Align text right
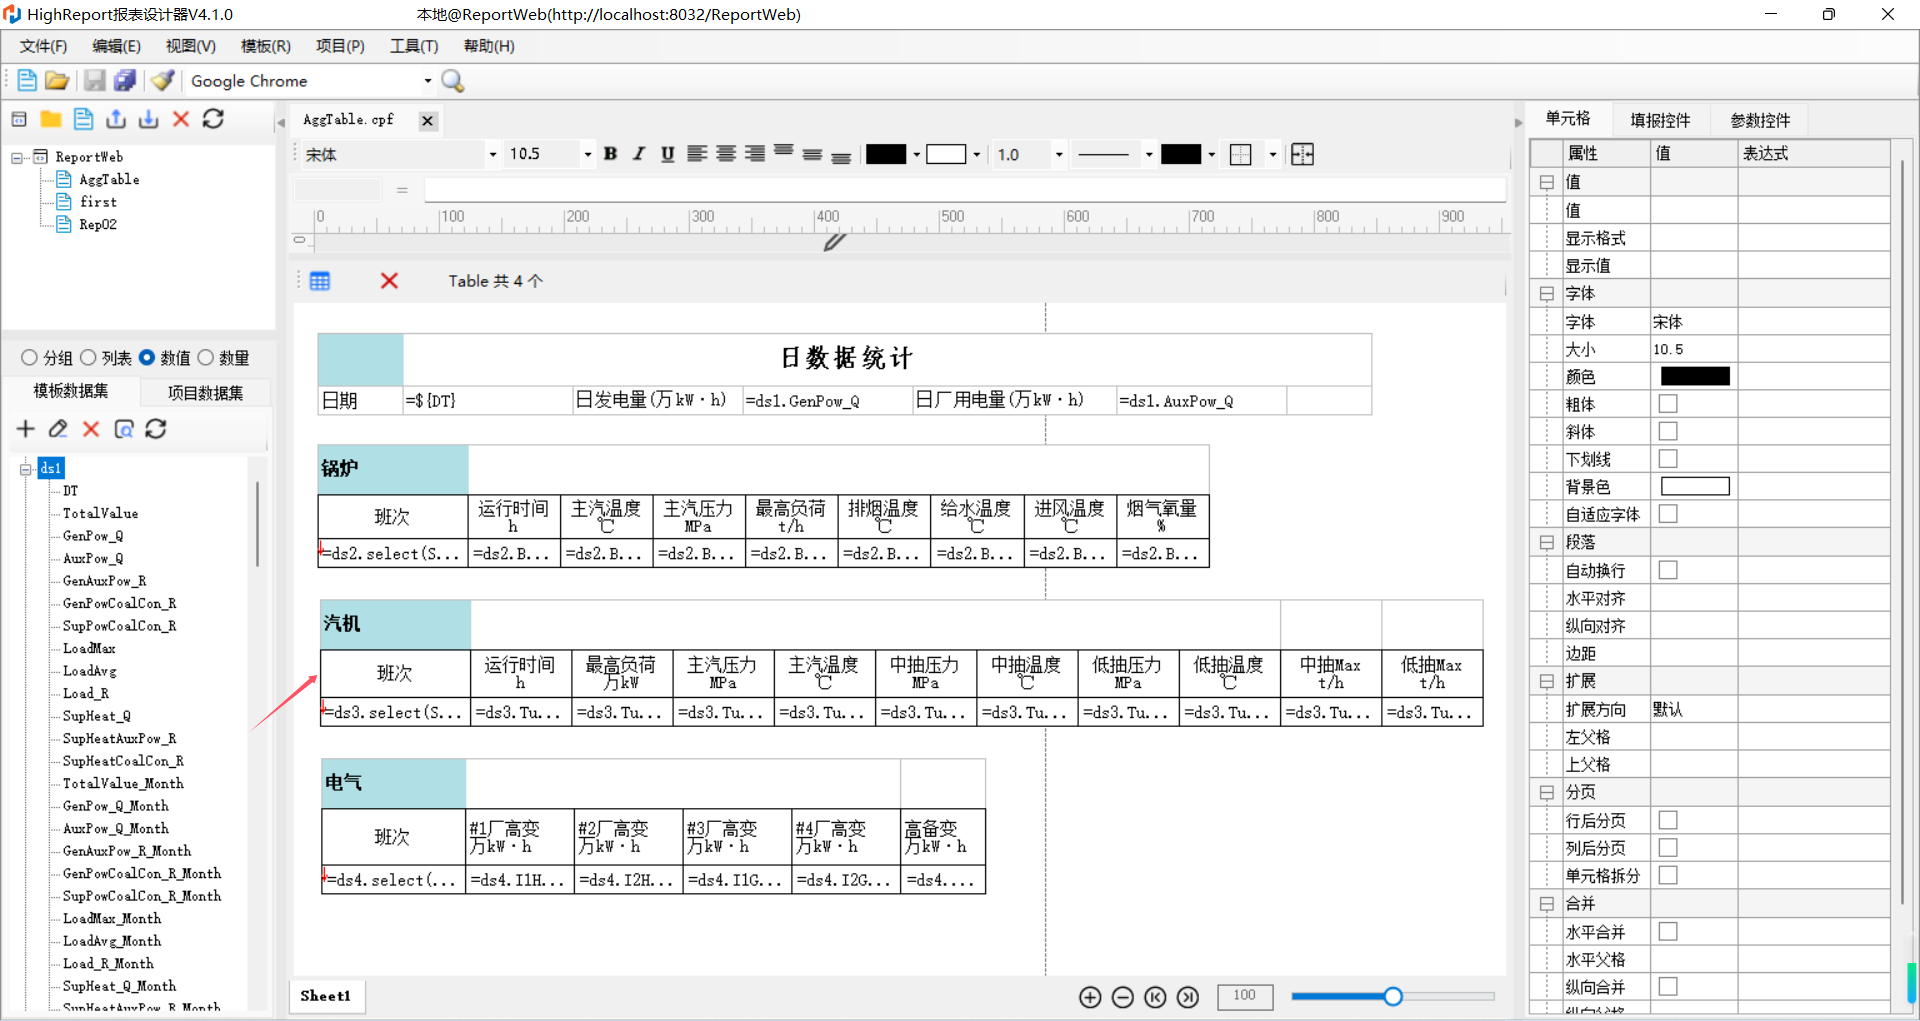Image resolution: width=1920 pixels, height=1021 pixels. point(755,154)
